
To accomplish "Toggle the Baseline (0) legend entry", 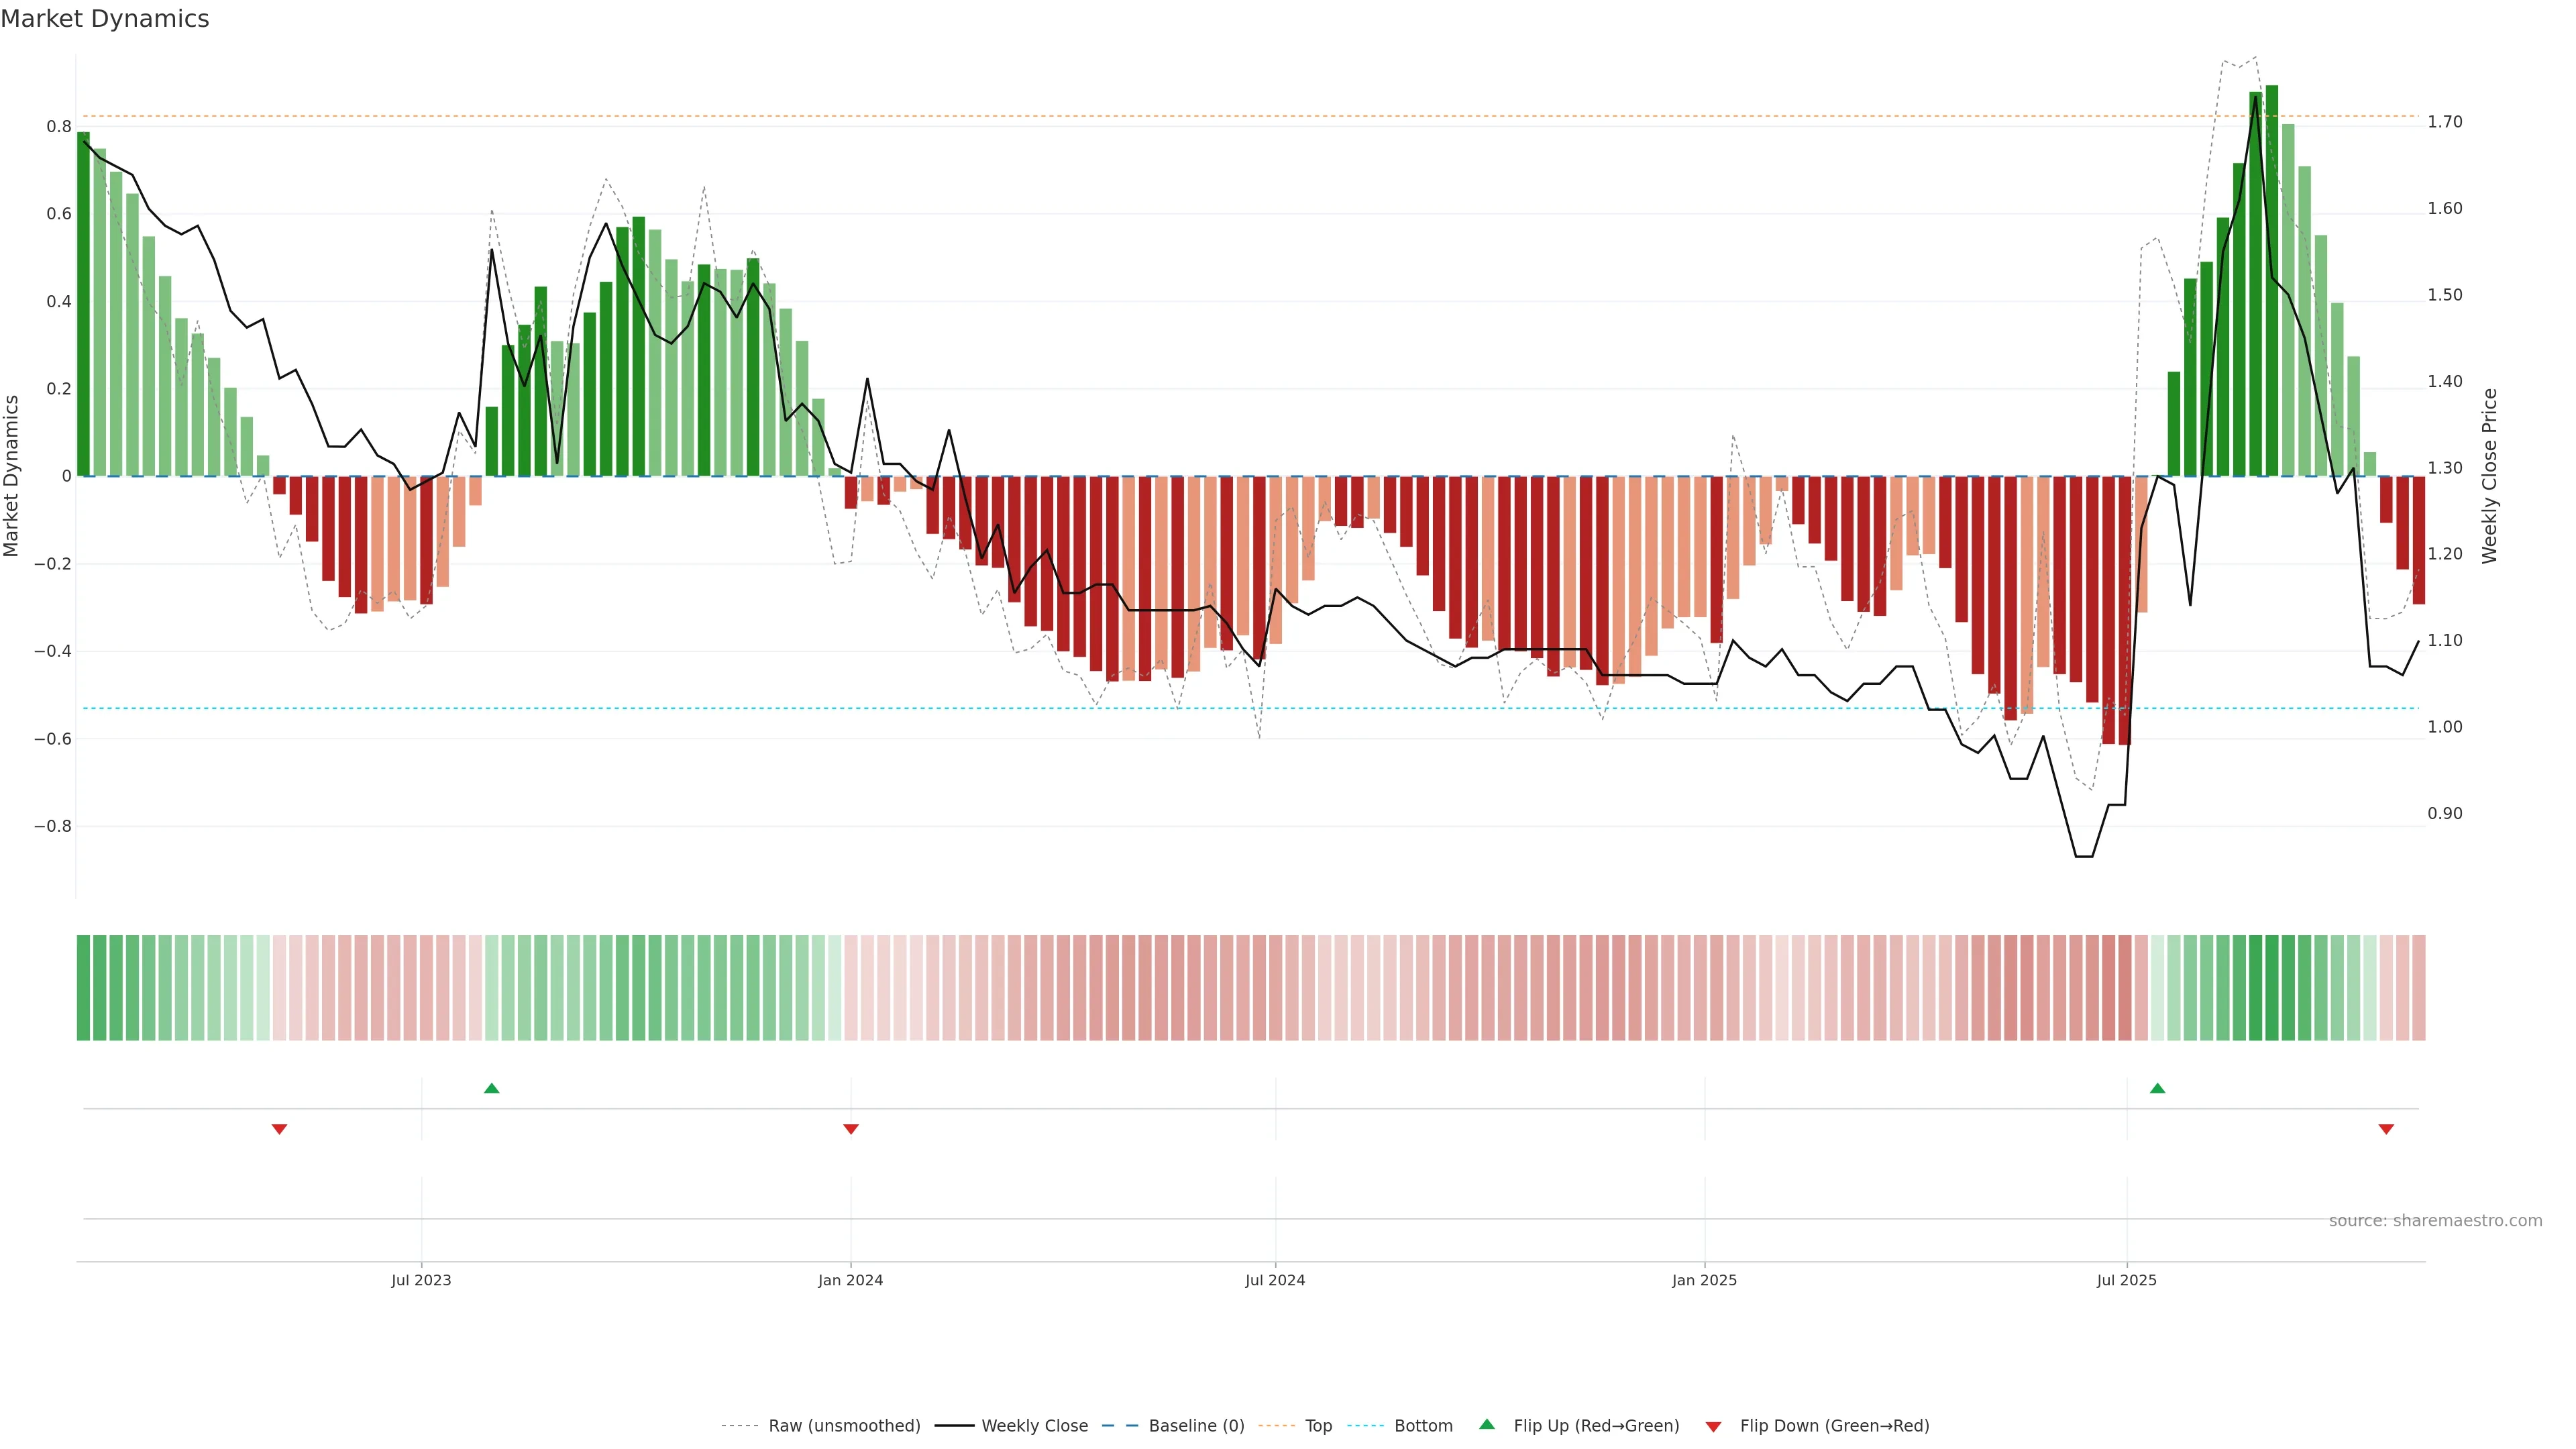I will (1196, 1426).
